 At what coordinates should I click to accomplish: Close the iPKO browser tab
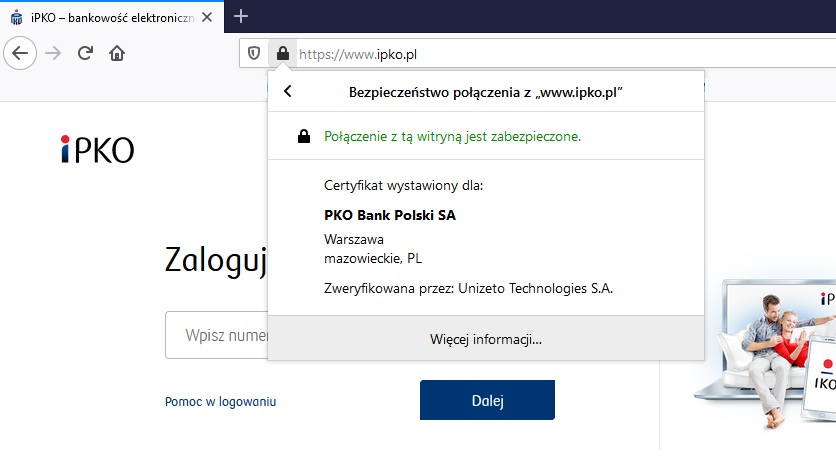tap(207, 18)
